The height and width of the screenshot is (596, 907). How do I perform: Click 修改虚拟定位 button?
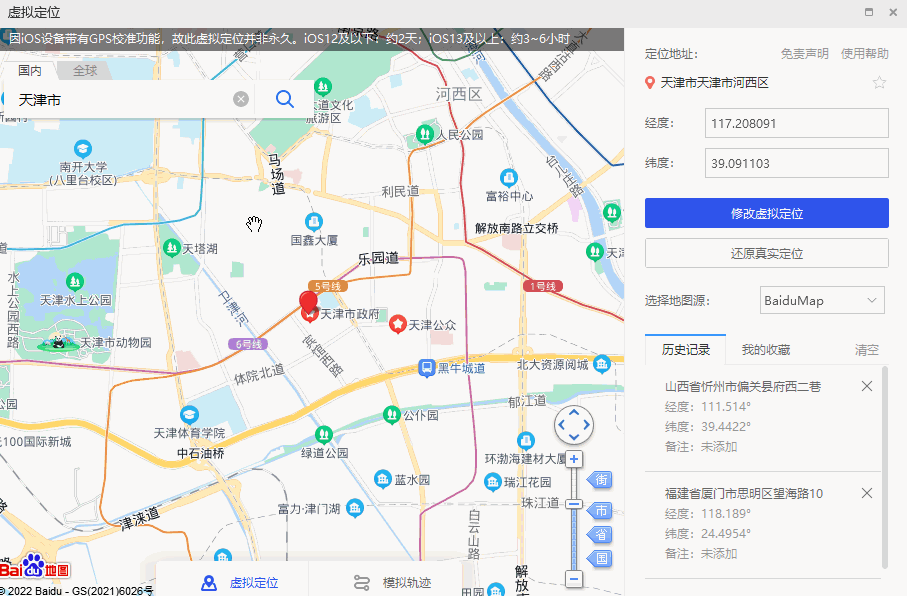[x=766, y=214]
